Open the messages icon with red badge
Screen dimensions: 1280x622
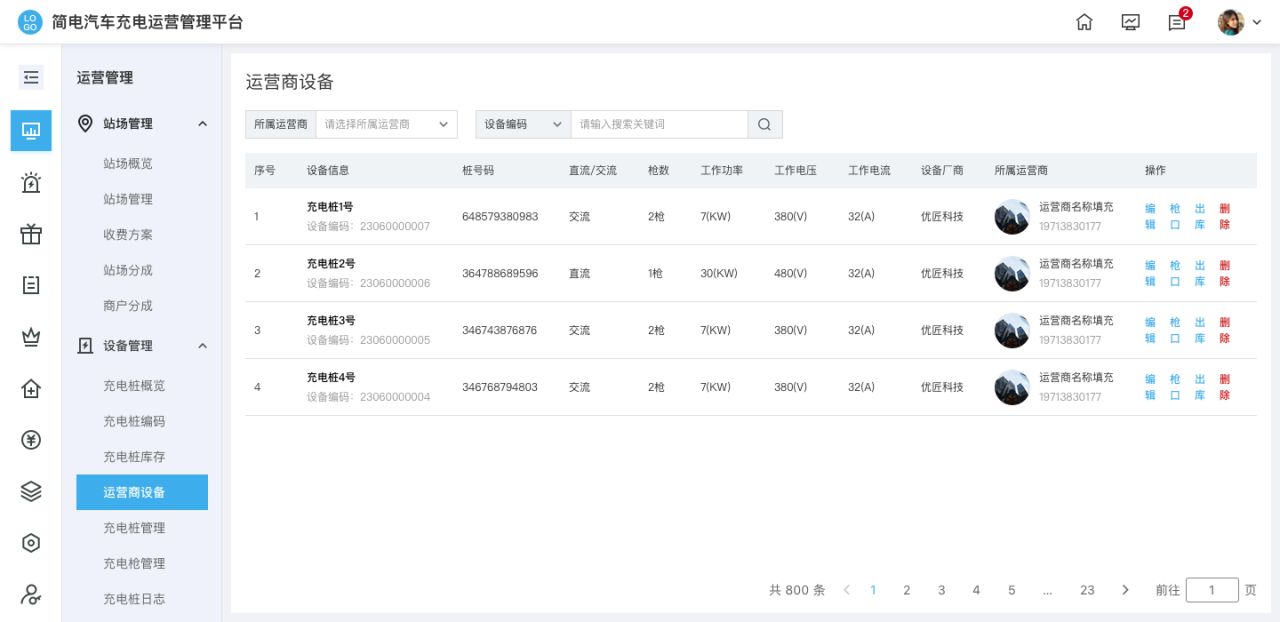pos(1177,22)
